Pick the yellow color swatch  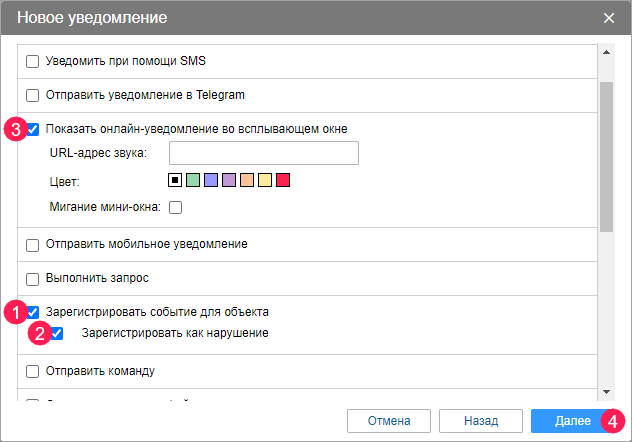[x=264, y=180]
